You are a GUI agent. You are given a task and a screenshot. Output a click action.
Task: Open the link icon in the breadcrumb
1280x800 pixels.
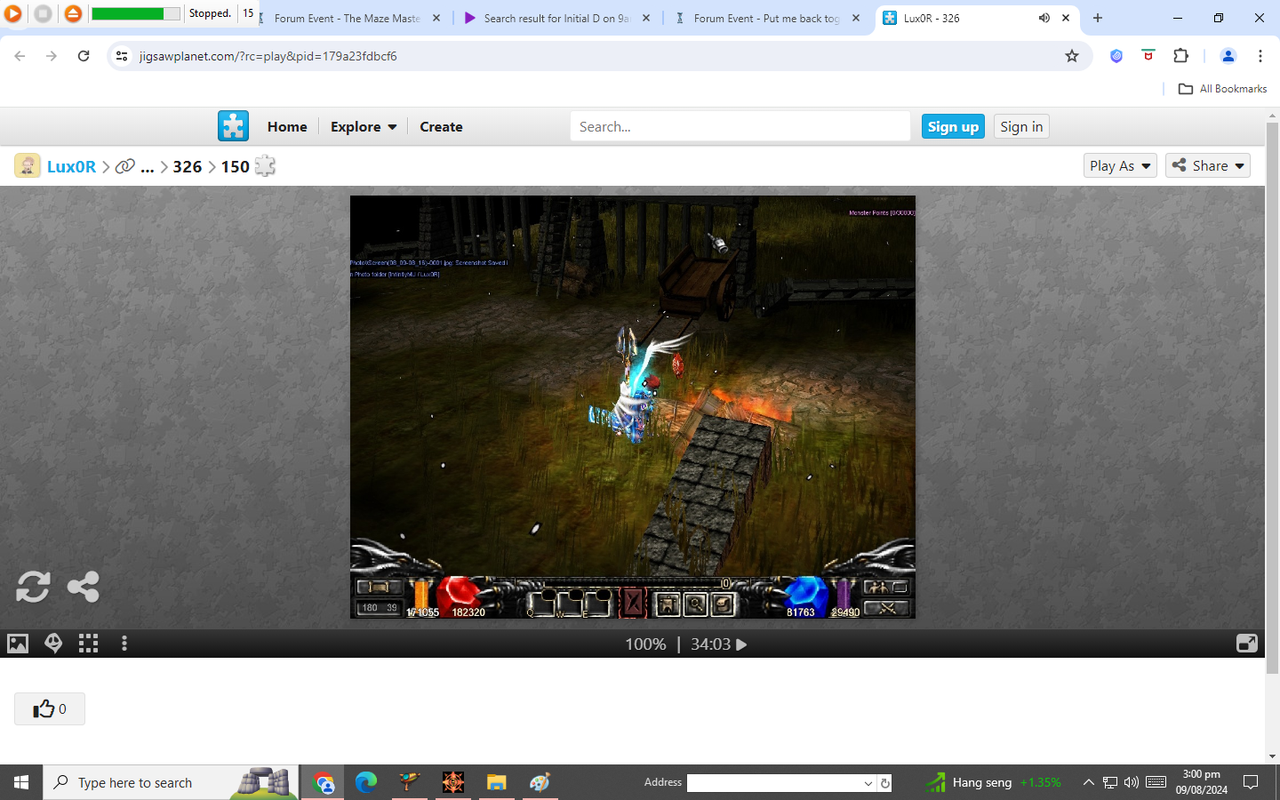pyautogui.click(x=125, y=166)
